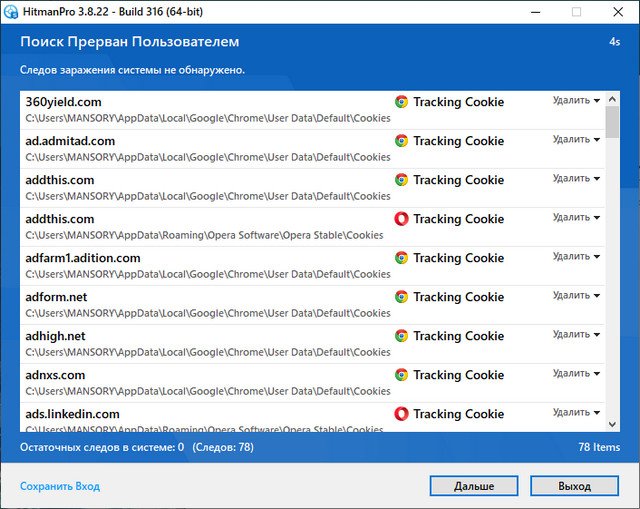Viewport: 640px width, 509px height.
Task: Click scrollbar up arrow of results list
Action: [612, 99]
